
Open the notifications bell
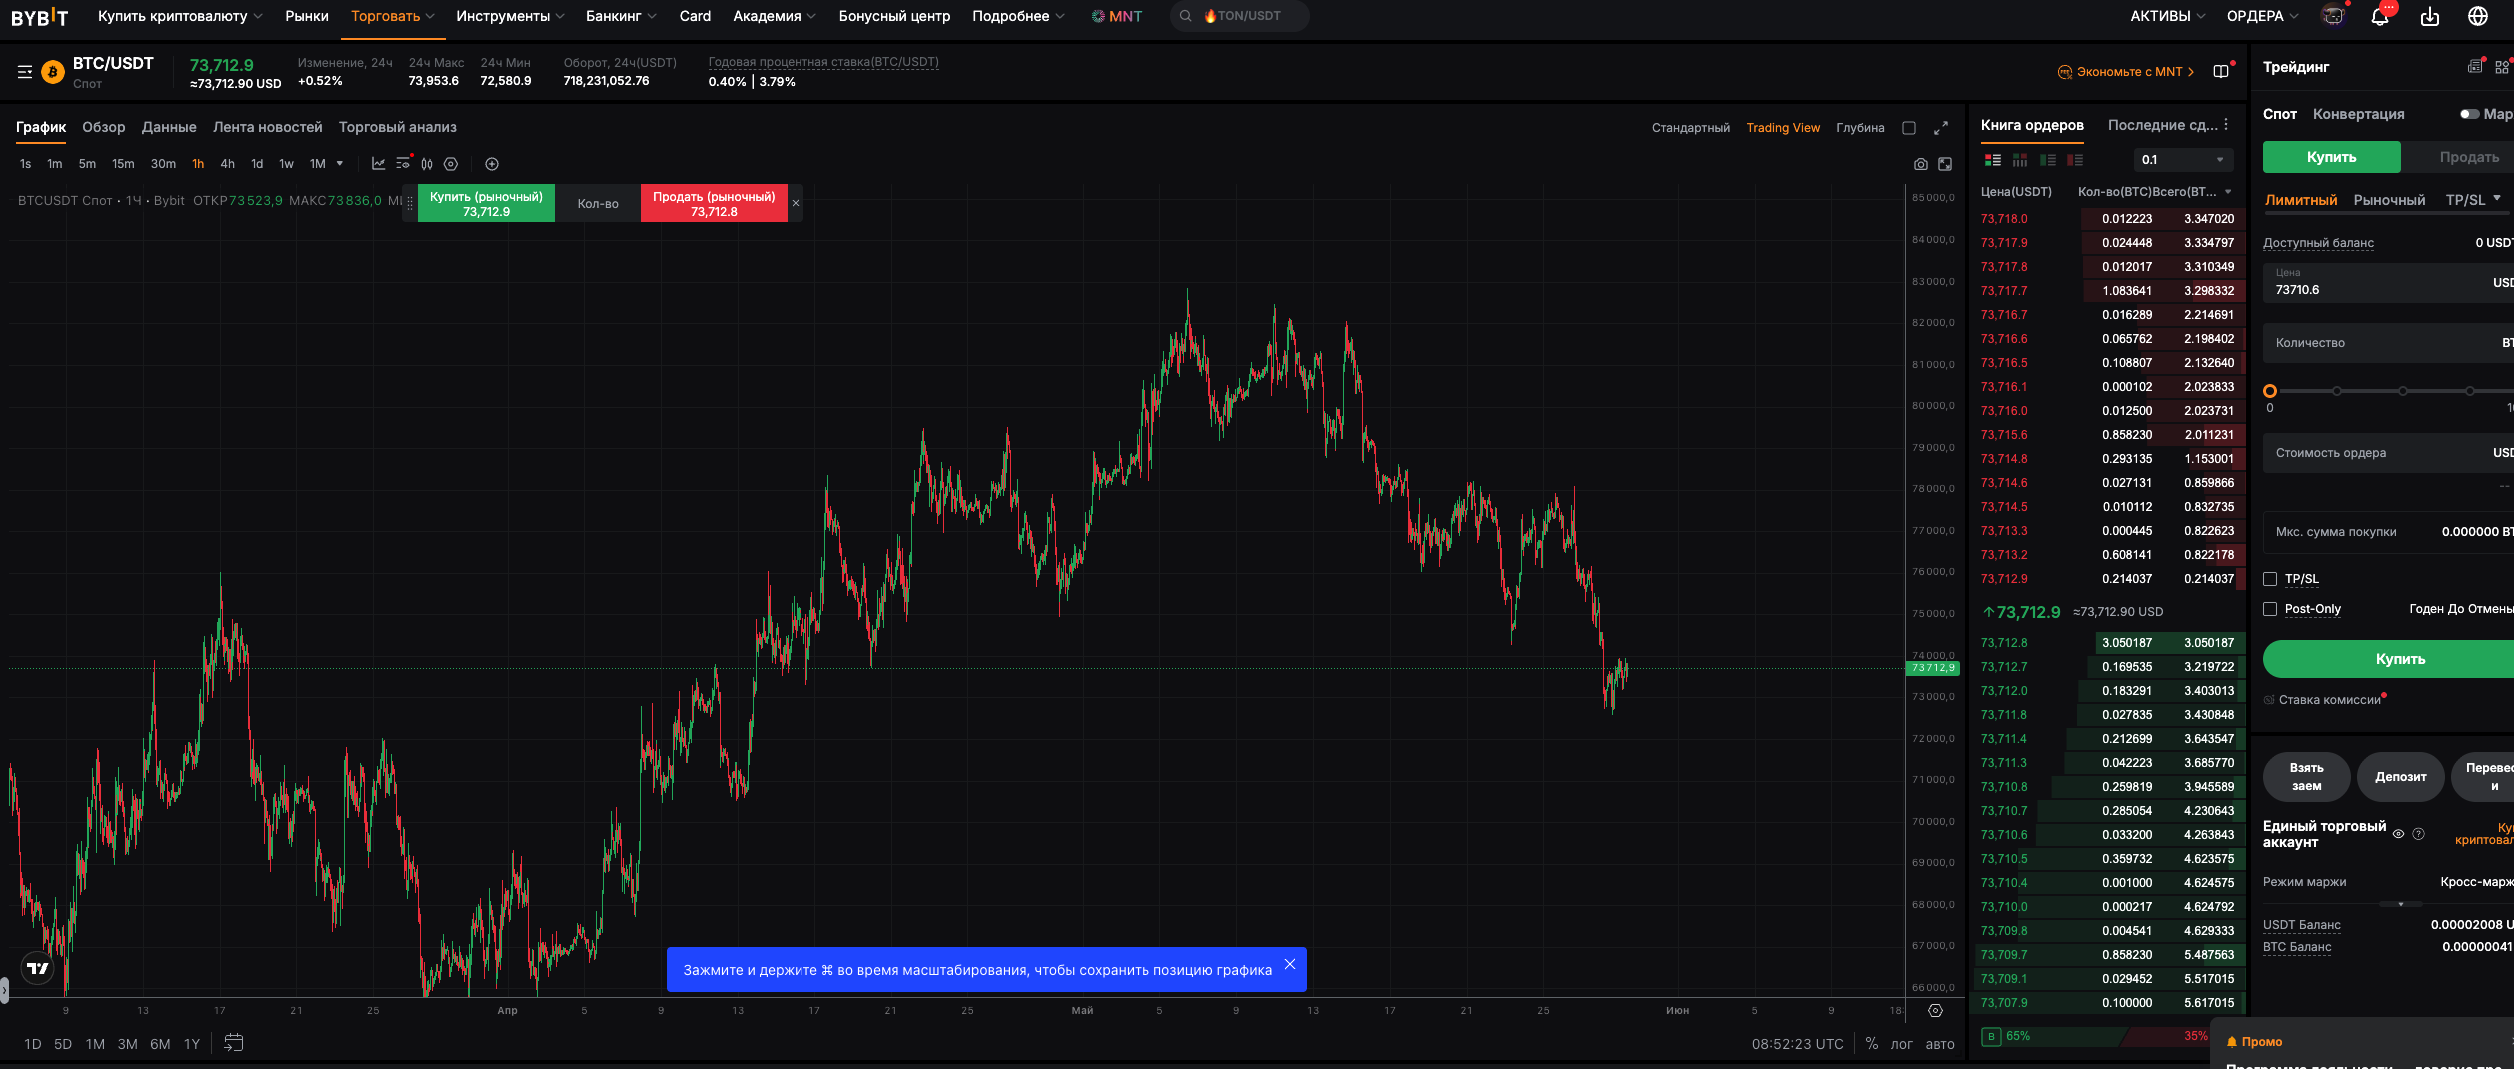point(2380,16)
